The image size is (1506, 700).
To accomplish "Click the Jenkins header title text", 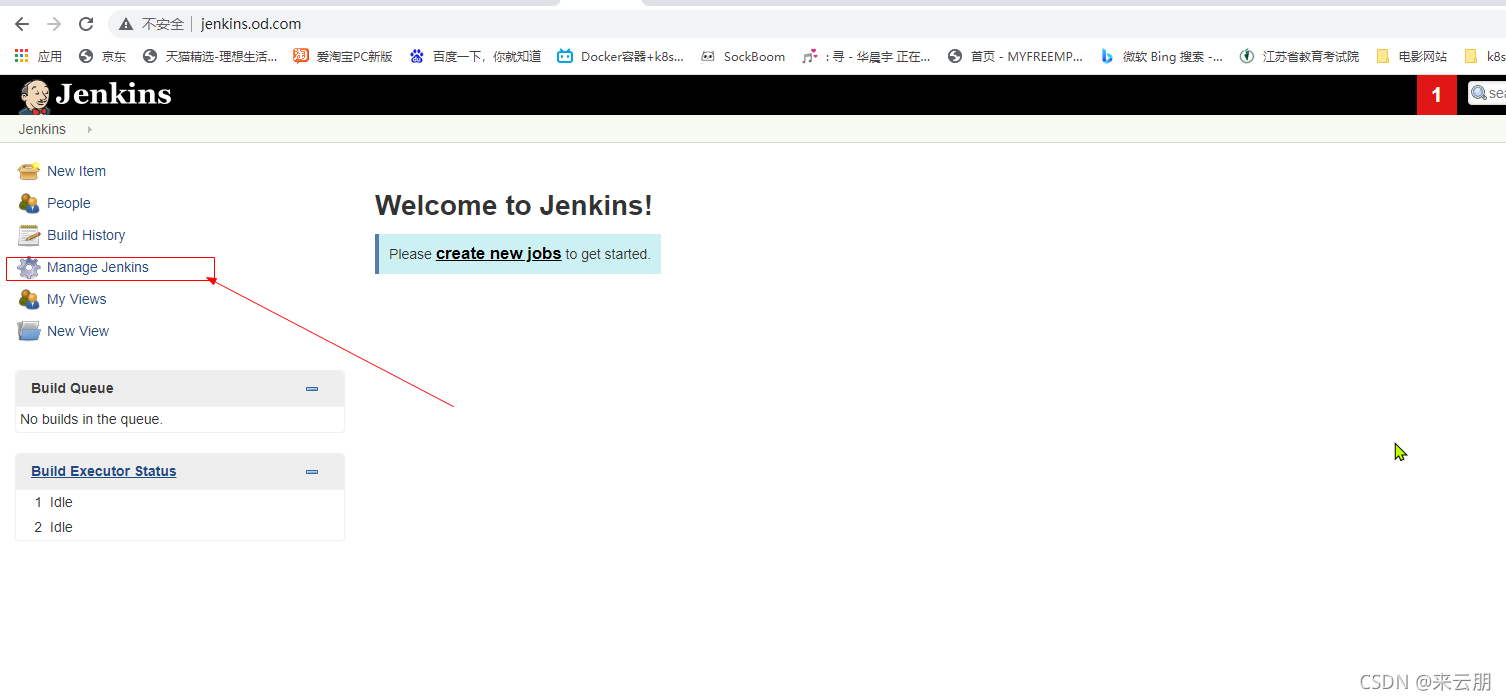I will click(x=113, y=95).
